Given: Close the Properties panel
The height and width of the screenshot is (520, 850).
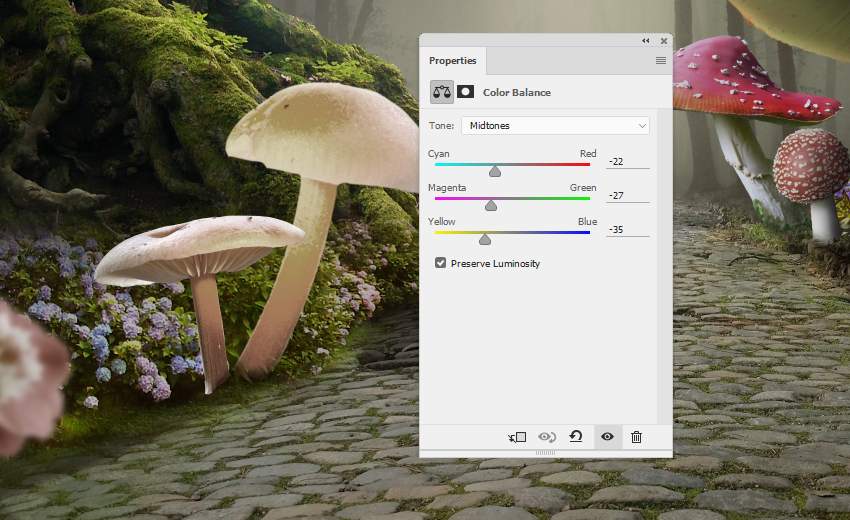Looking at the screenshot, I should [x=664, y=41].
